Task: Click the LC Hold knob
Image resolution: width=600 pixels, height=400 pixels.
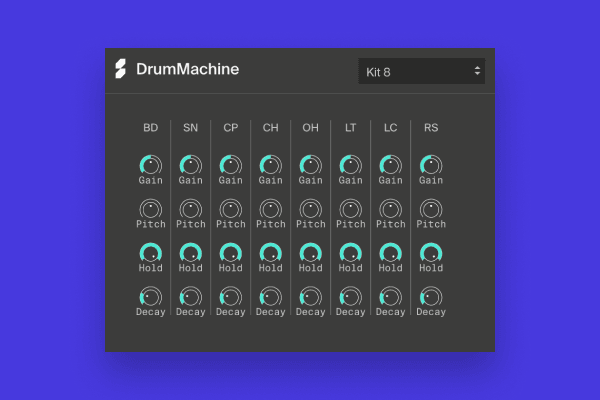Action: (390, 253)
